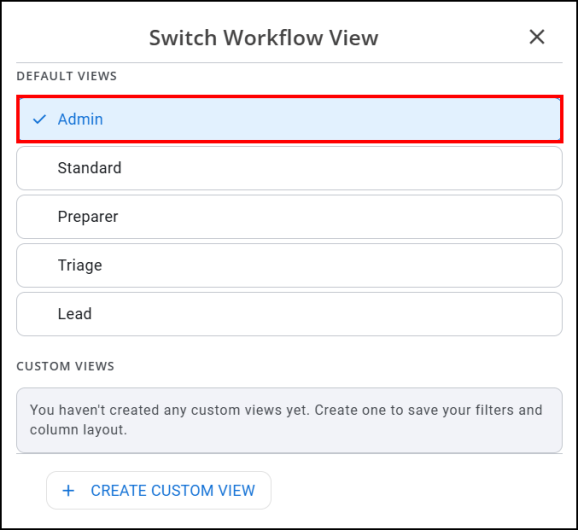
Task: Click the blue checkmark beside Admin
Action: point(39,119)
